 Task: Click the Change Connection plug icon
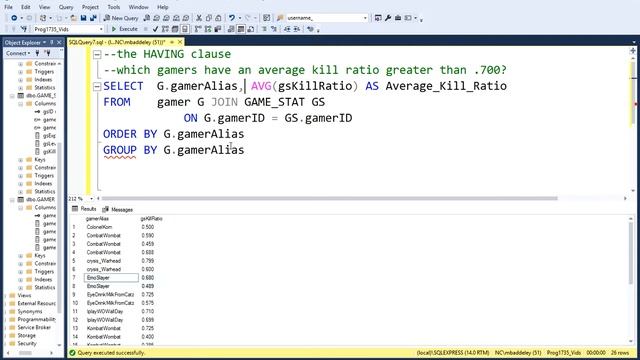pyautogui.click(x=24, y=29)
